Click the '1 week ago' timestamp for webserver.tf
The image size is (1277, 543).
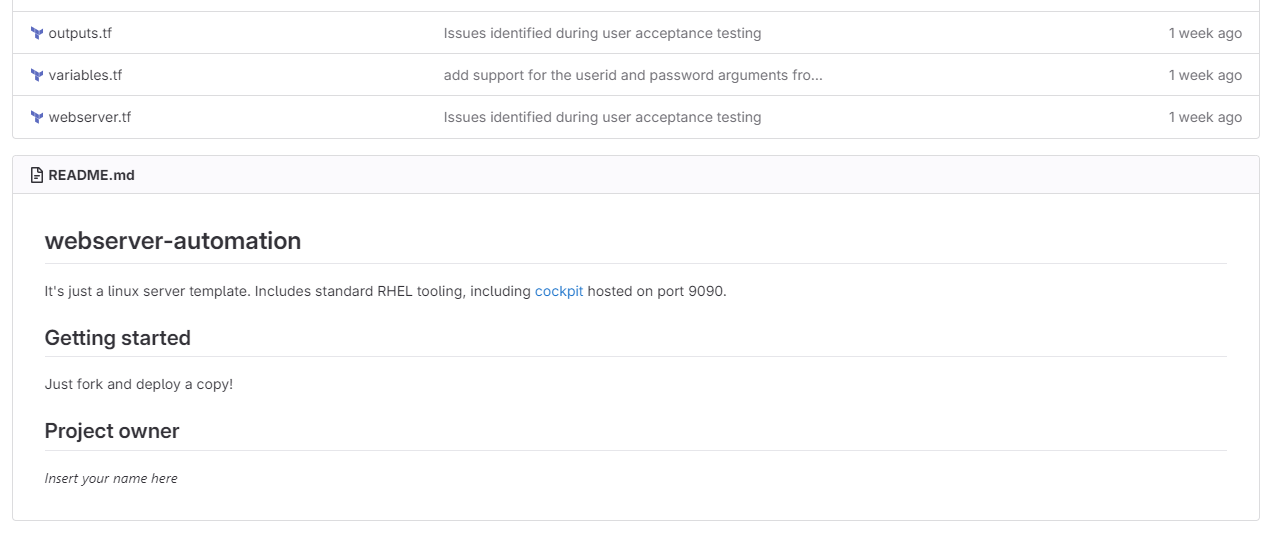(1205, 117)
